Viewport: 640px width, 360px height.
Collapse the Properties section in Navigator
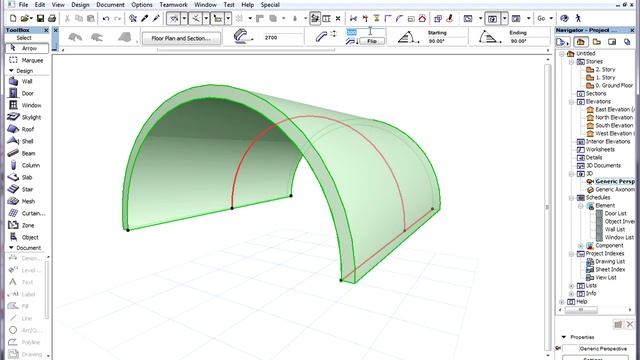click(x=564, y=337)
